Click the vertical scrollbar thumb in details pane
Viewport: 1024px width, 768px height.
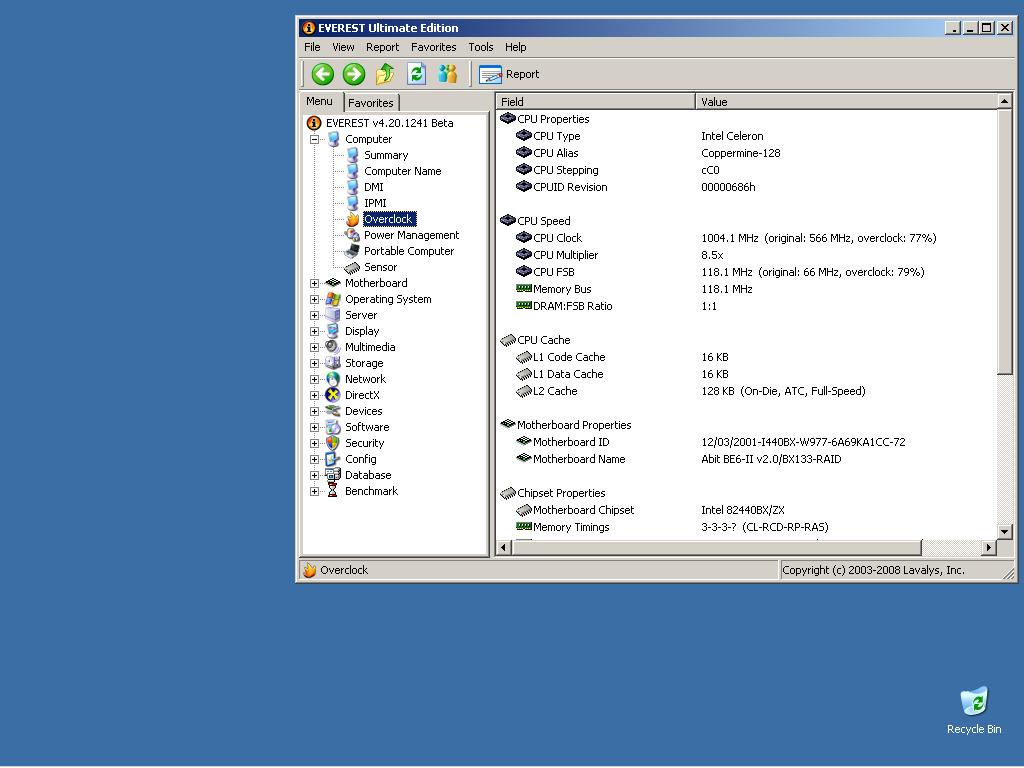(1004, 242)
